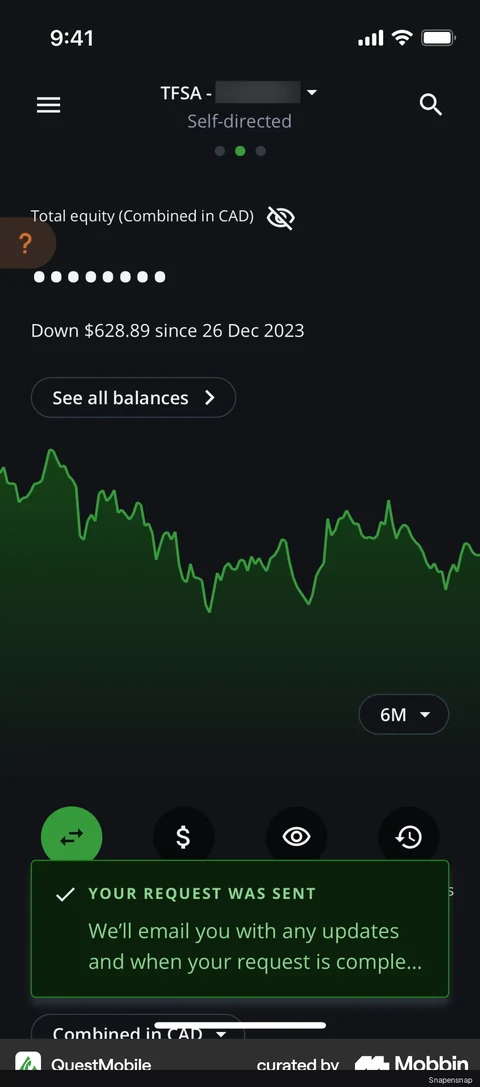Image resolution: width=480 pixels, height=1087 pixels.
Task: Tap the hidden total equity dots
Action: click(100, 277)
